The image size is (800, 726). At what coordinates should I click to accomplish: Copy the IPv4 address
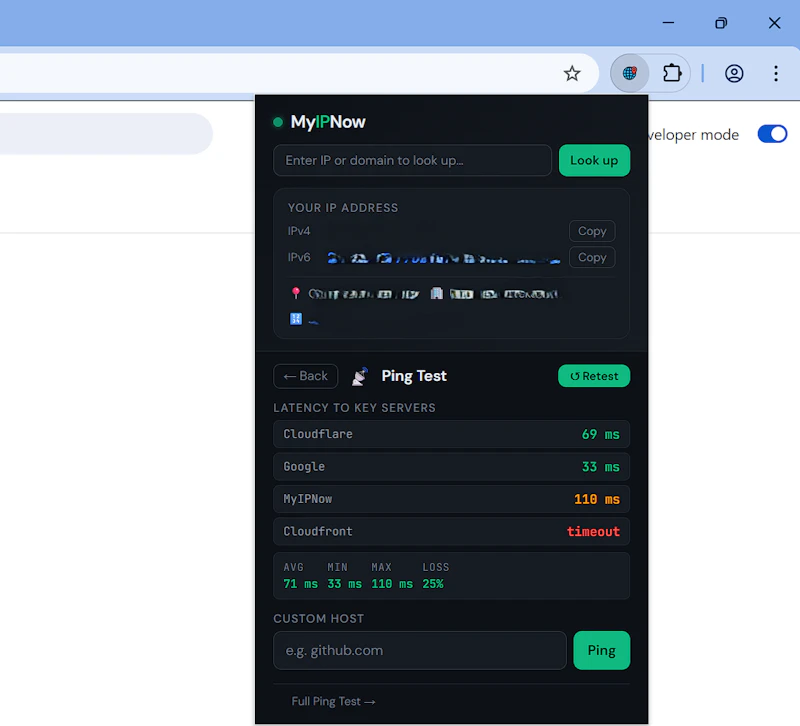click(592, 231)
